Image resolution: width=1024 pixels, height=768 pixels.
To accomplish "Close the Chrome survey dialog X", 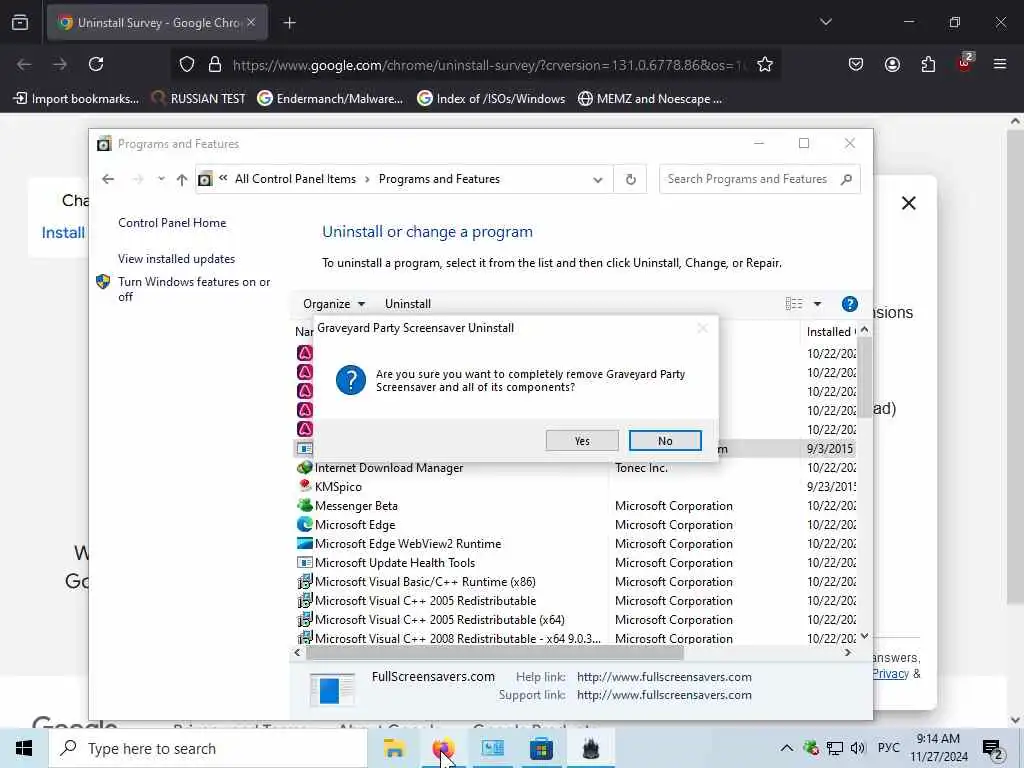I will click(908, 203).
